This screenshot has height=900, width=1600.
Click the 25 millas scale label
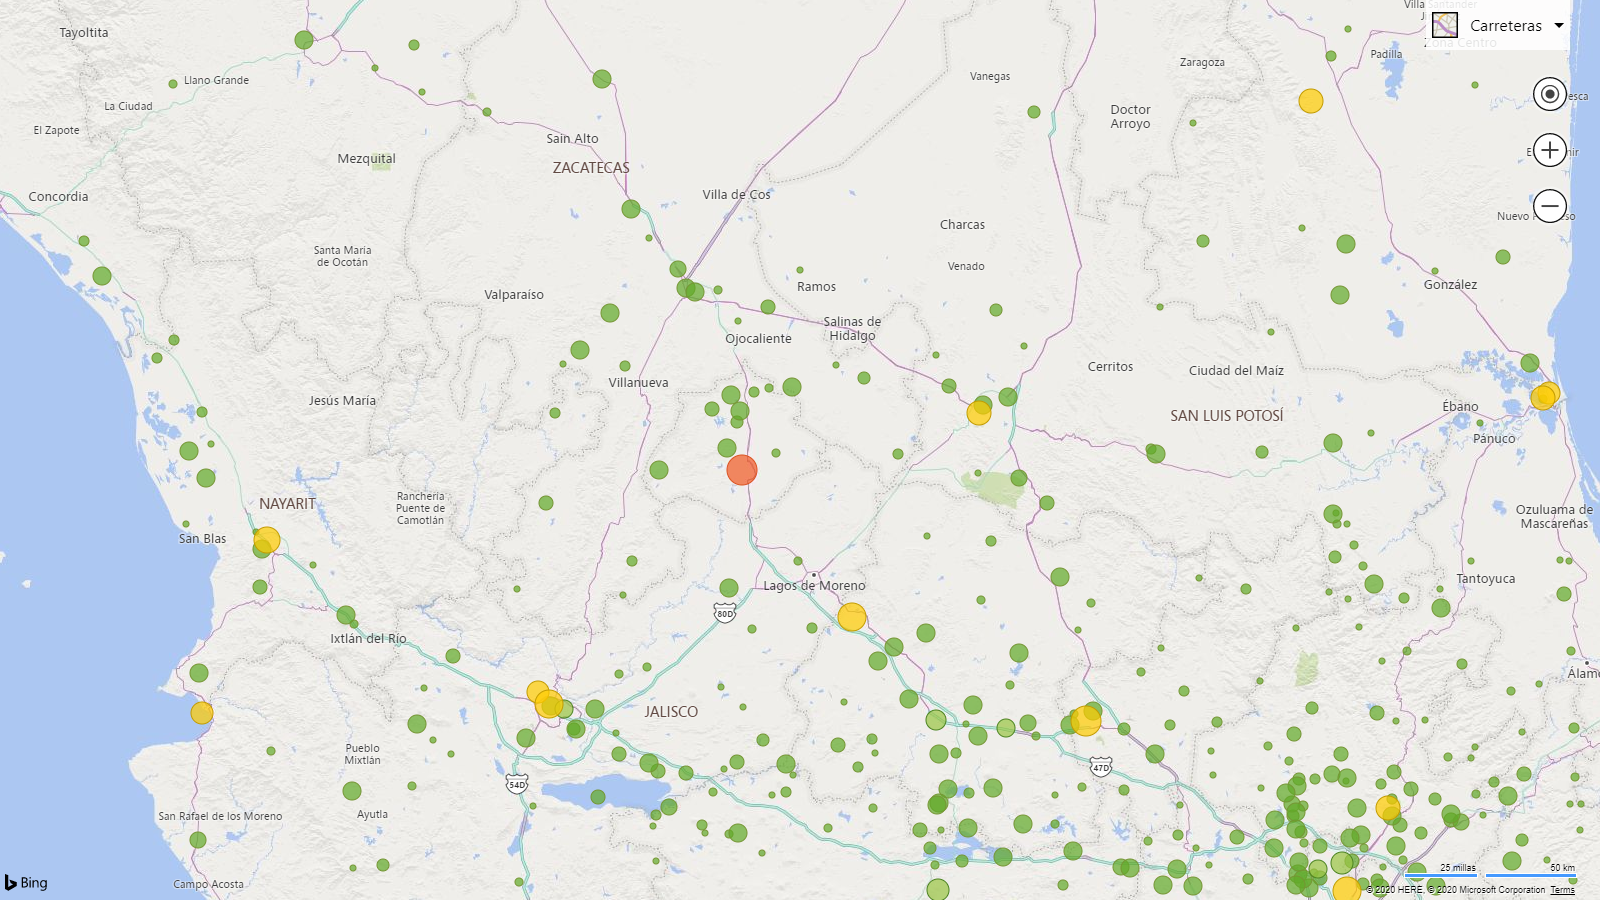(1458, 868)
